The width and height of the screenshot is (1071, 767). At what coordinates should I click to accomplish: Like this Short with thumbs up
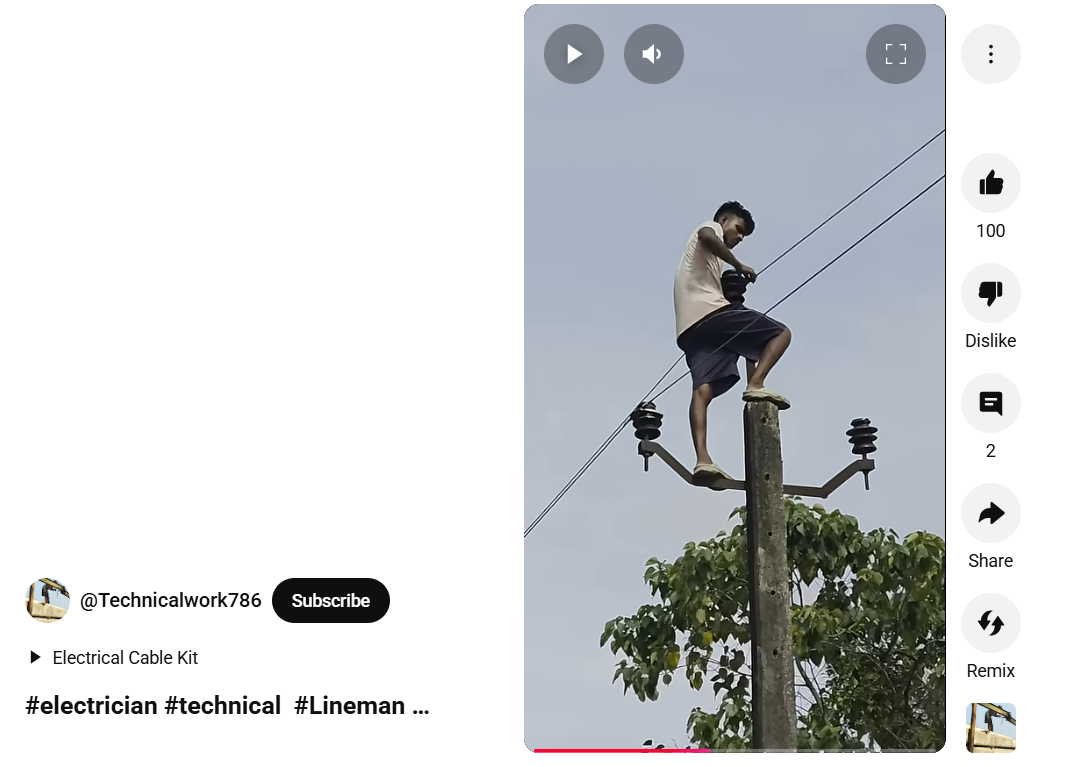coord(990,183)
